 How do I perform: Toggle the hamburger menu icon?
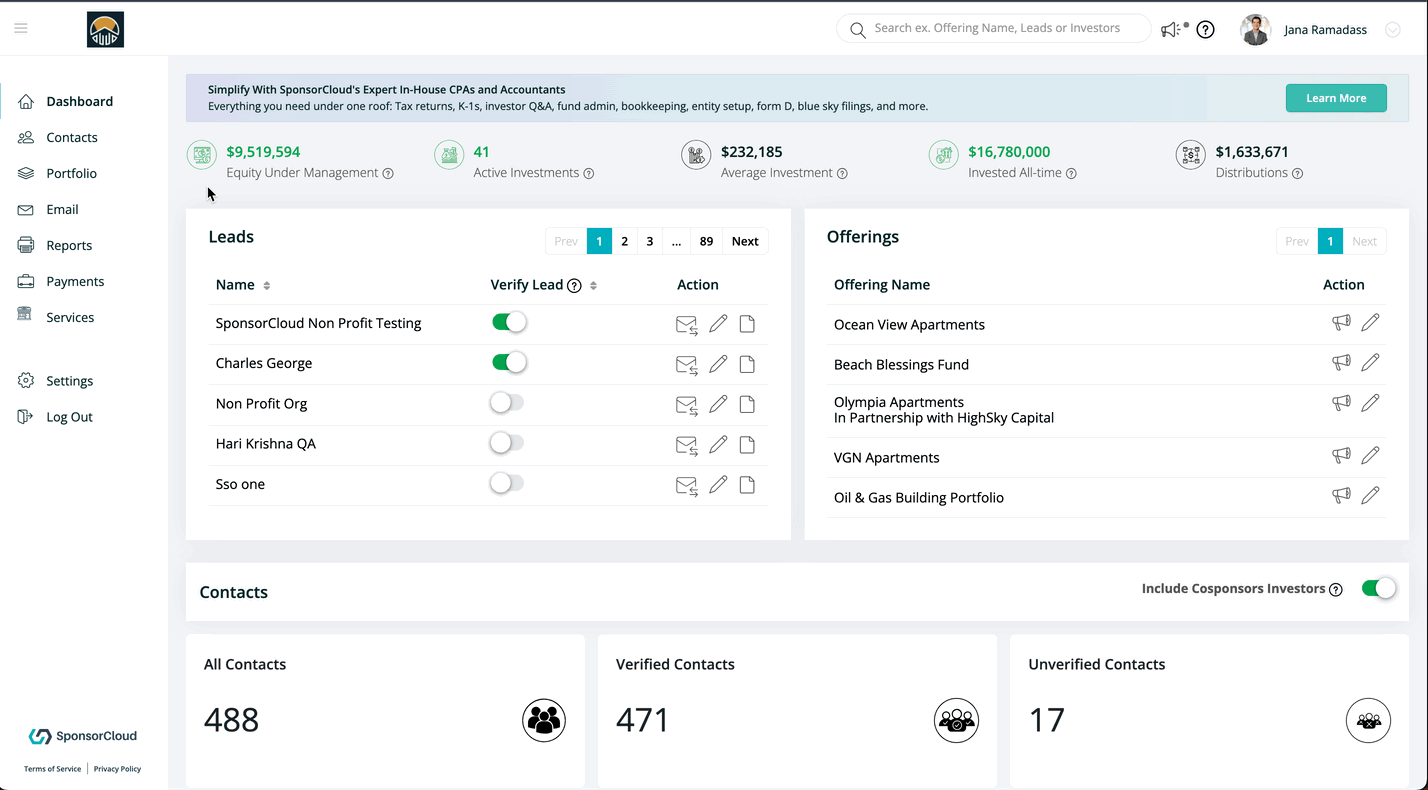coord(21,28)
